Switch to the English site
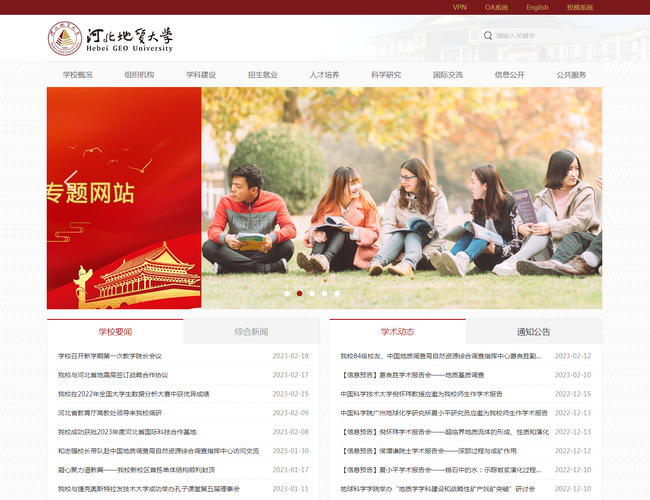650x500 pixels. (x=537, y=7)
